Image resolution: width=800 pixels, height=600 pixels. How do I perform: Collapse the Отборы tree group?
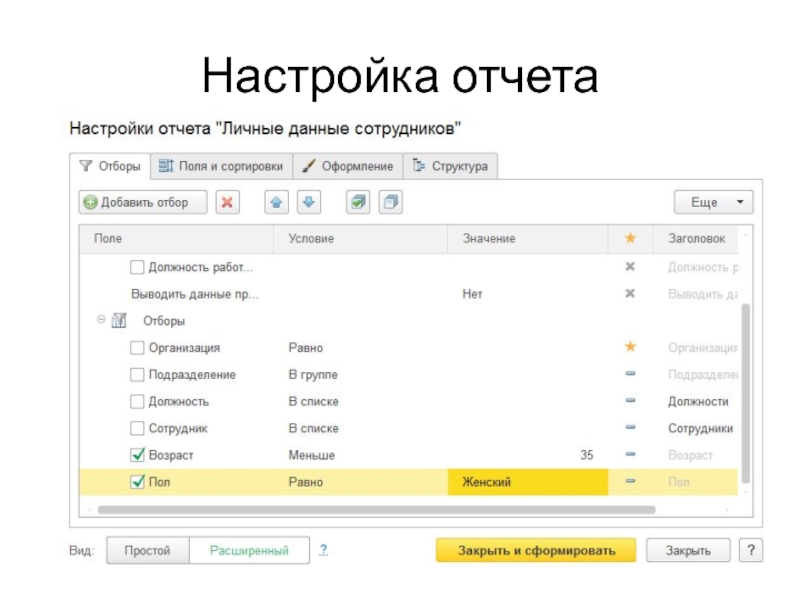pyautogui.click(x=100, y=320)
